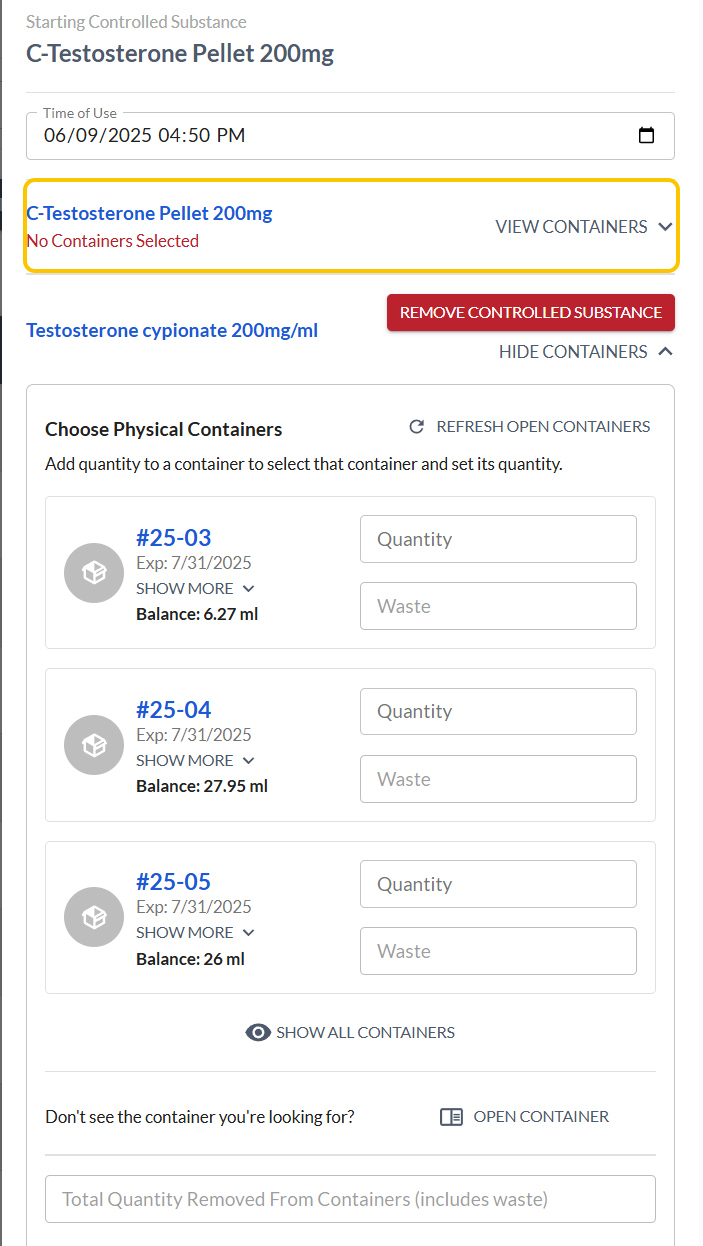Open the Testosterone cypionate 200mg/ml link

pos(172,331)
